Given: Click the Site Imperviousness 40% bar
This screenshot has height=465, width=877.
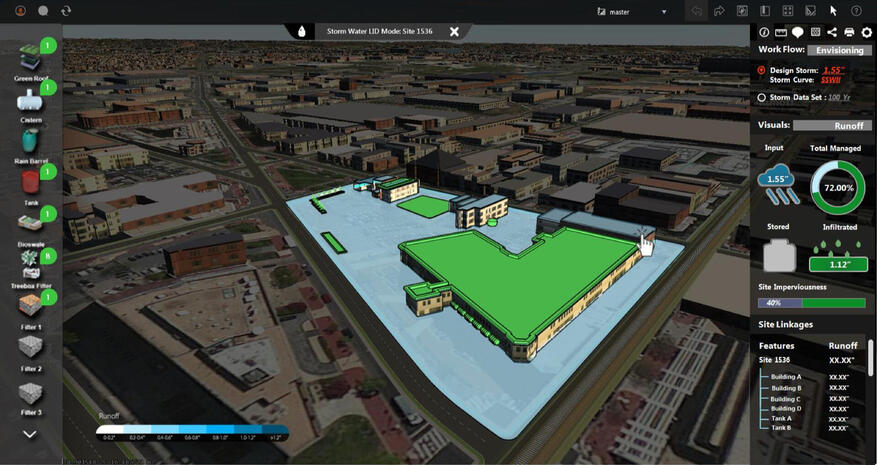Looking at the screenshot, I should (812, 303).
